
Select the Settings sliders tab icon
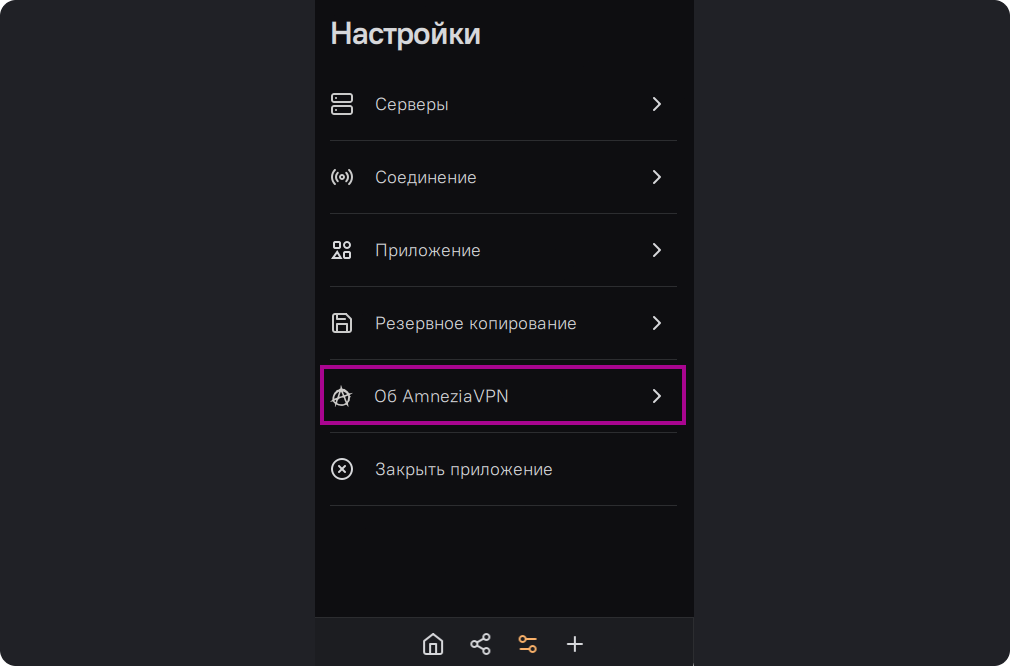click(x=527, y=644)
